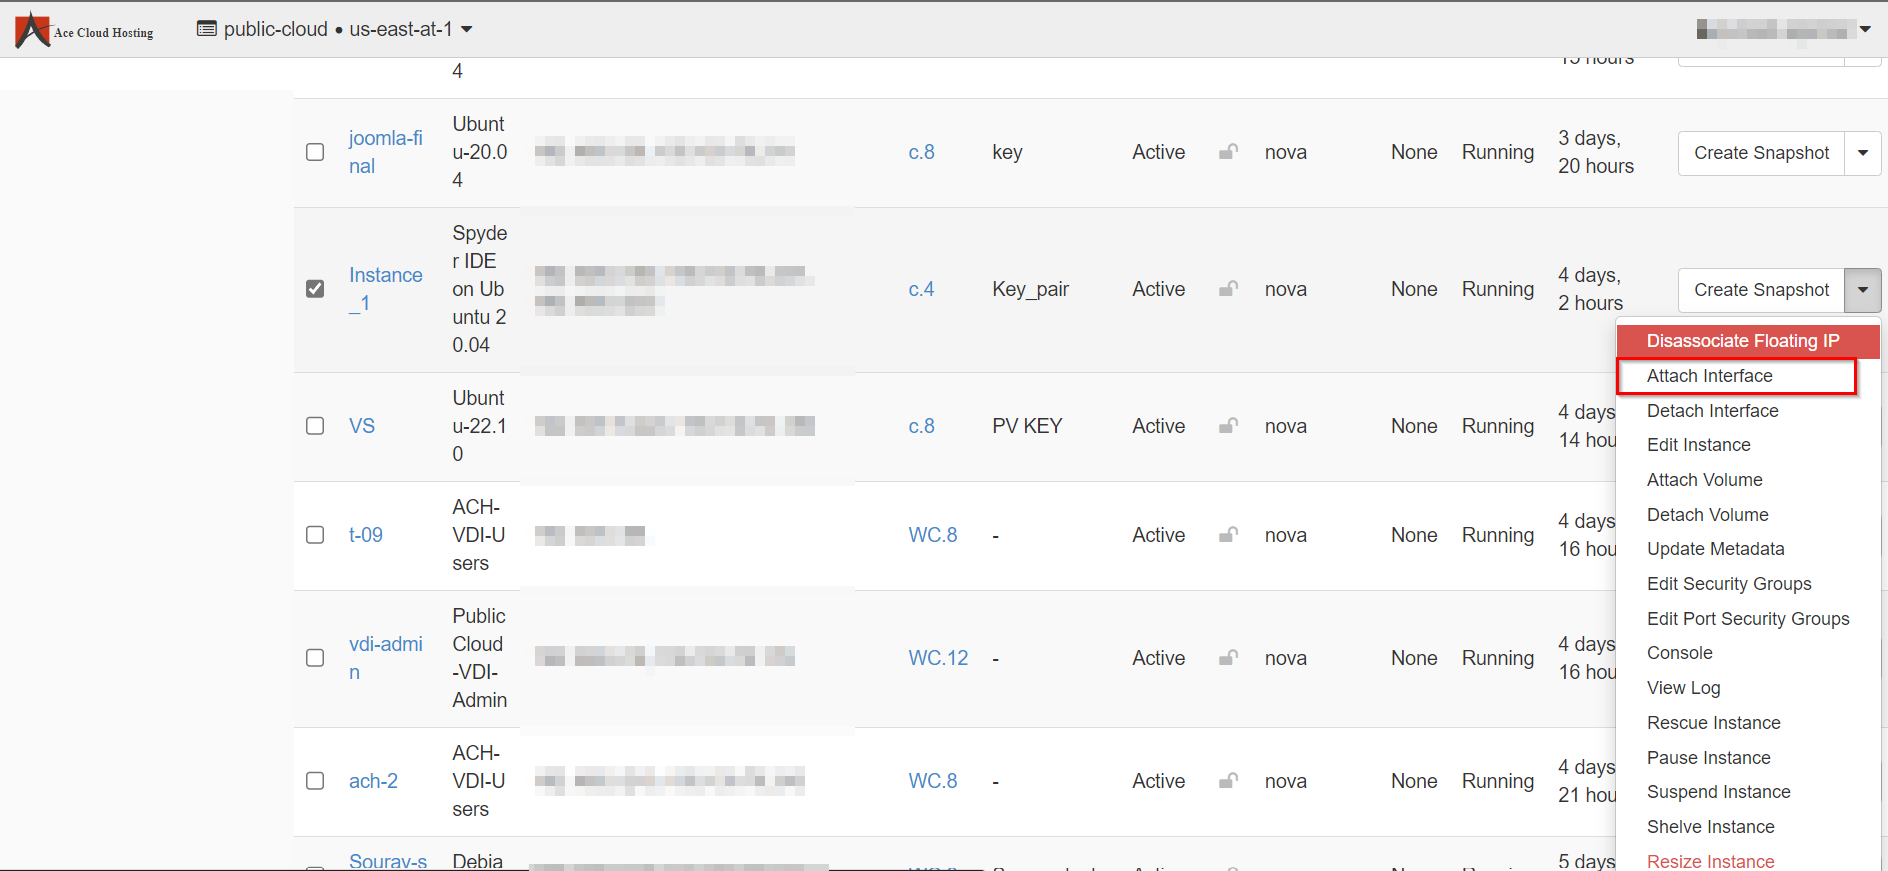
Task: Uncheck the Instance_1 row checkbox
Action: tap(315, 289)
